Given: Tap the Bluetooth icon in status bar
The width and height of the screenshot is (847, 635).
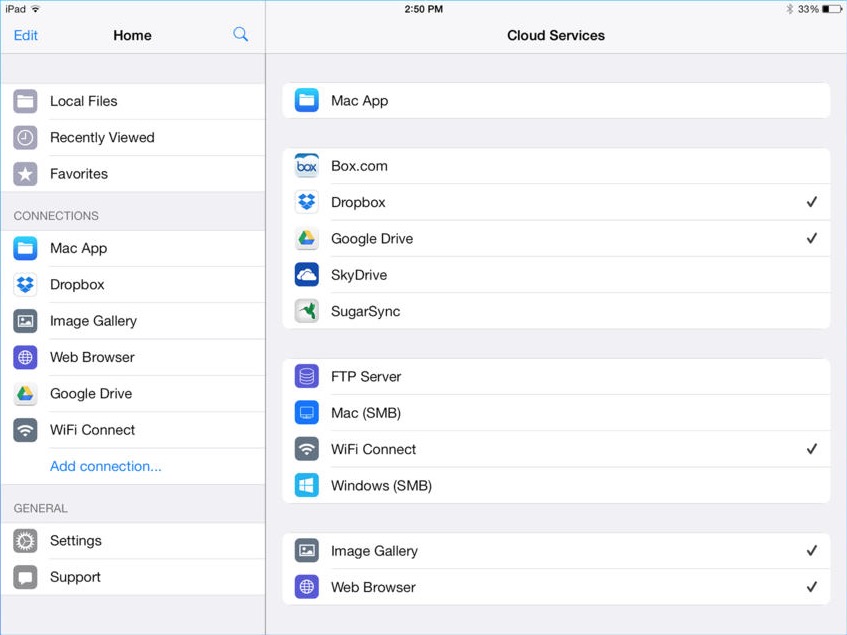Looking at the screenshot, I should pyautogui.click(x=790, y=9).
